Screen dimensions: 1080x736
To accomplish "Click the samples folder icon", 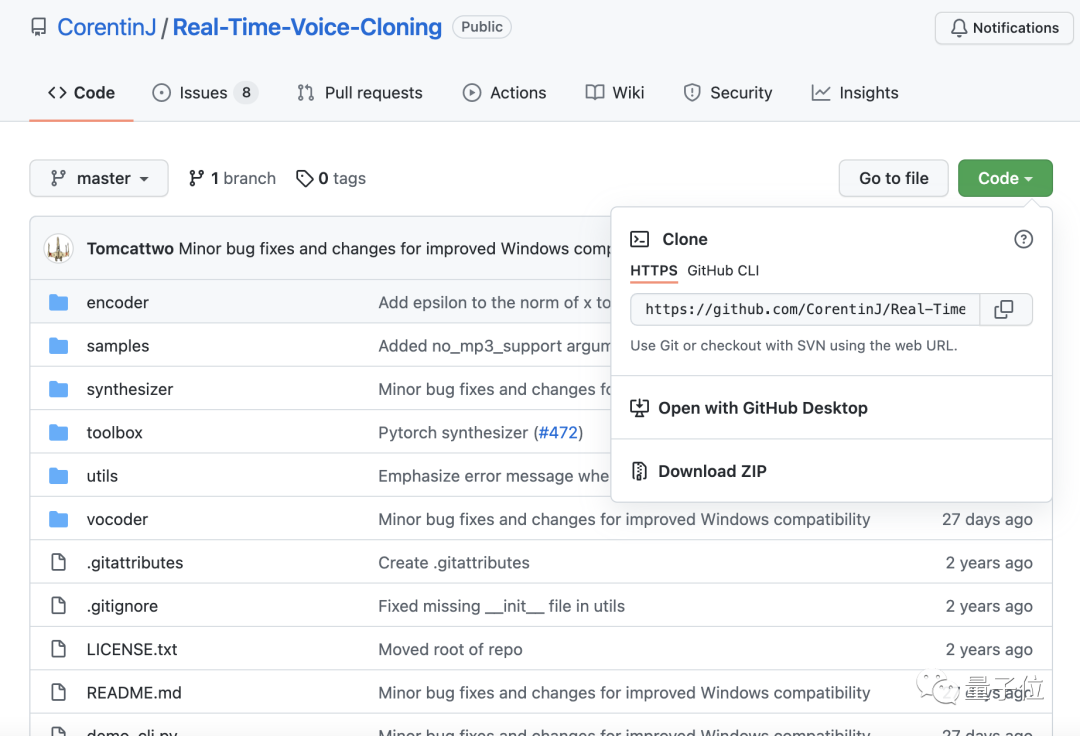I will tap(59, 346).
